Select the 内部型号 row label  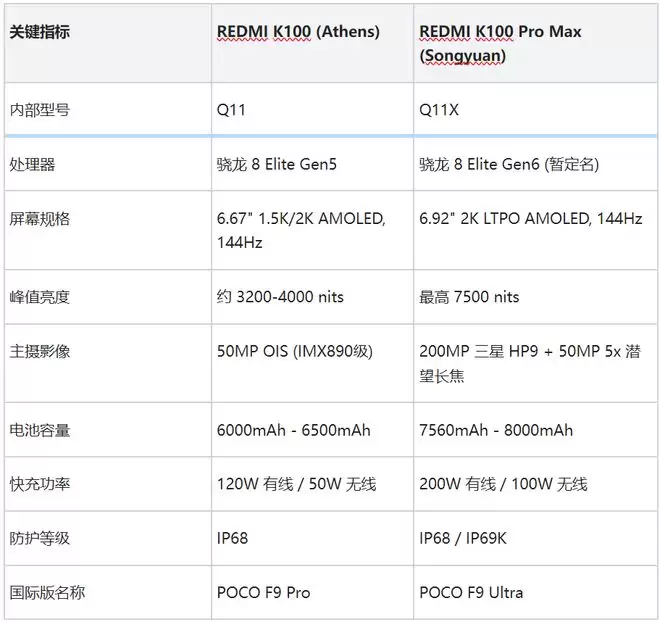click(x=39, y=111)
